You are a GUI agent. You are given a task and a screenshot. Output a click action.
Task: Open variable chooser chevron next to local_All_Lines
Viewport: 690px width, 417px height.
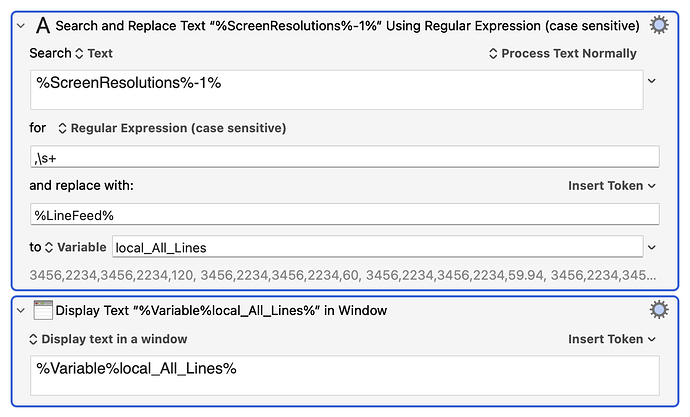pyautogui.click(x=652, y=247)
